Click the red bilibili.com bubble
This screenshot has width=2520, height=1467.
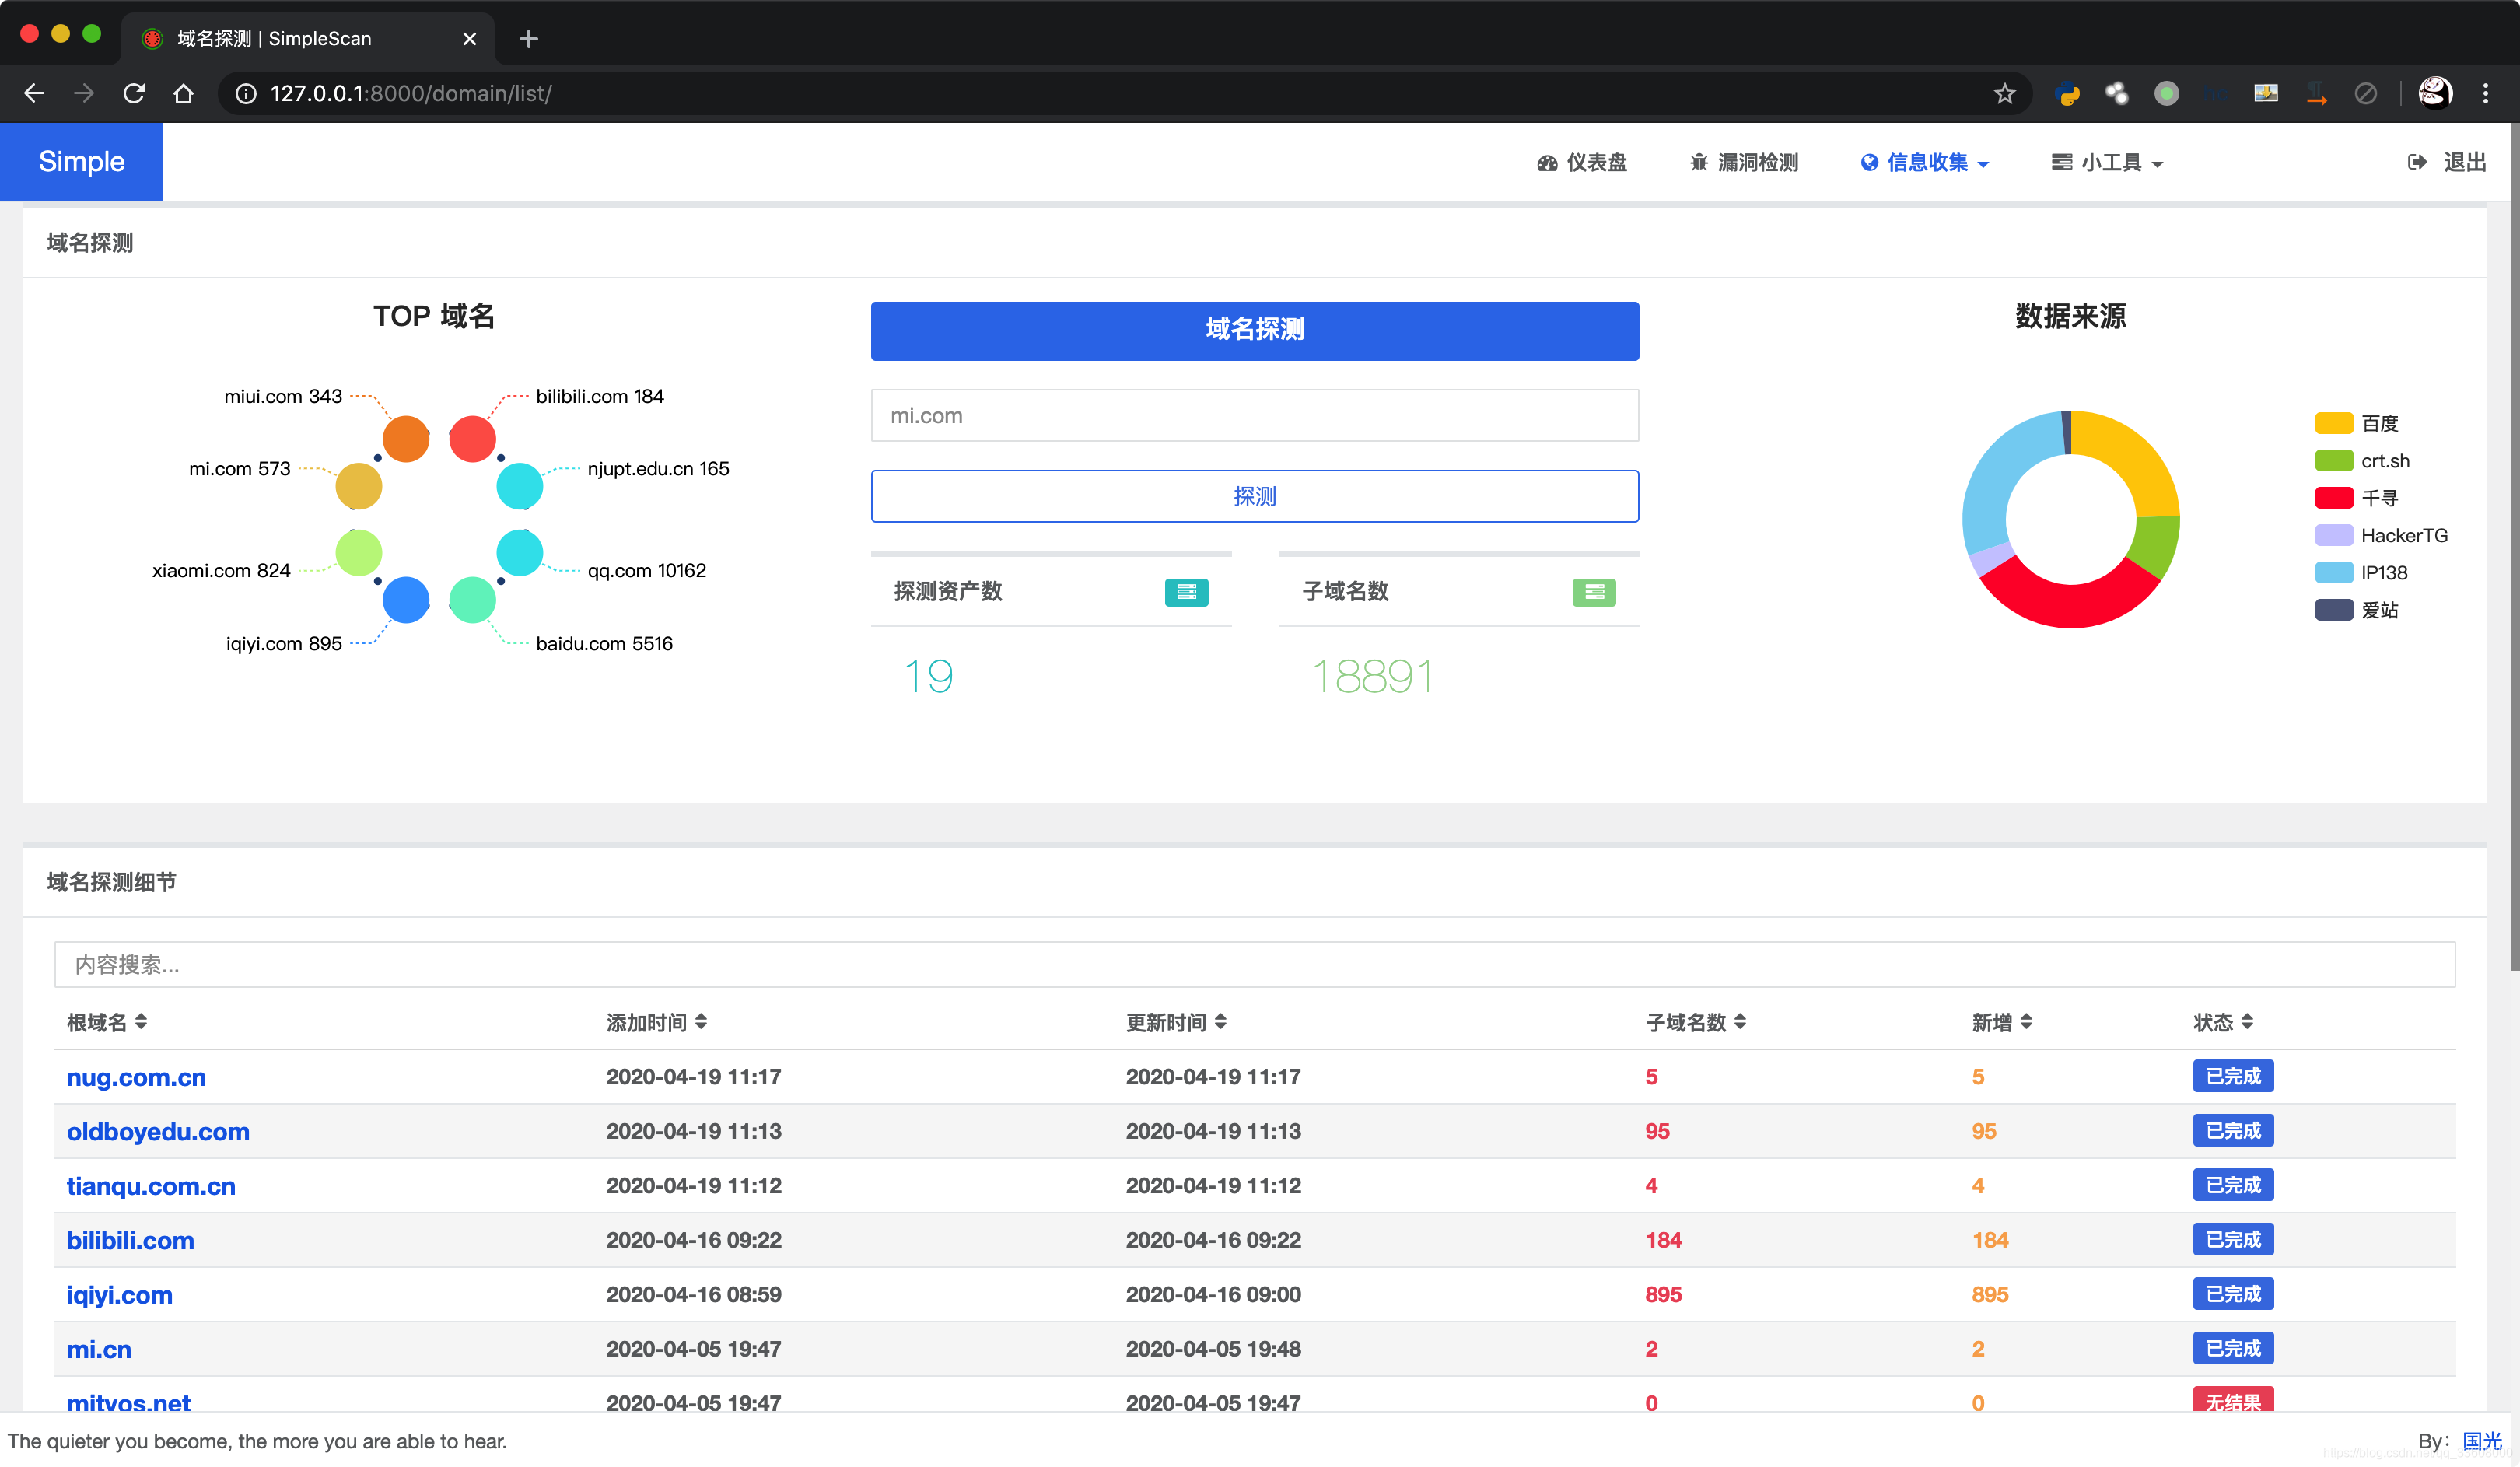click(x=472, y=439)
